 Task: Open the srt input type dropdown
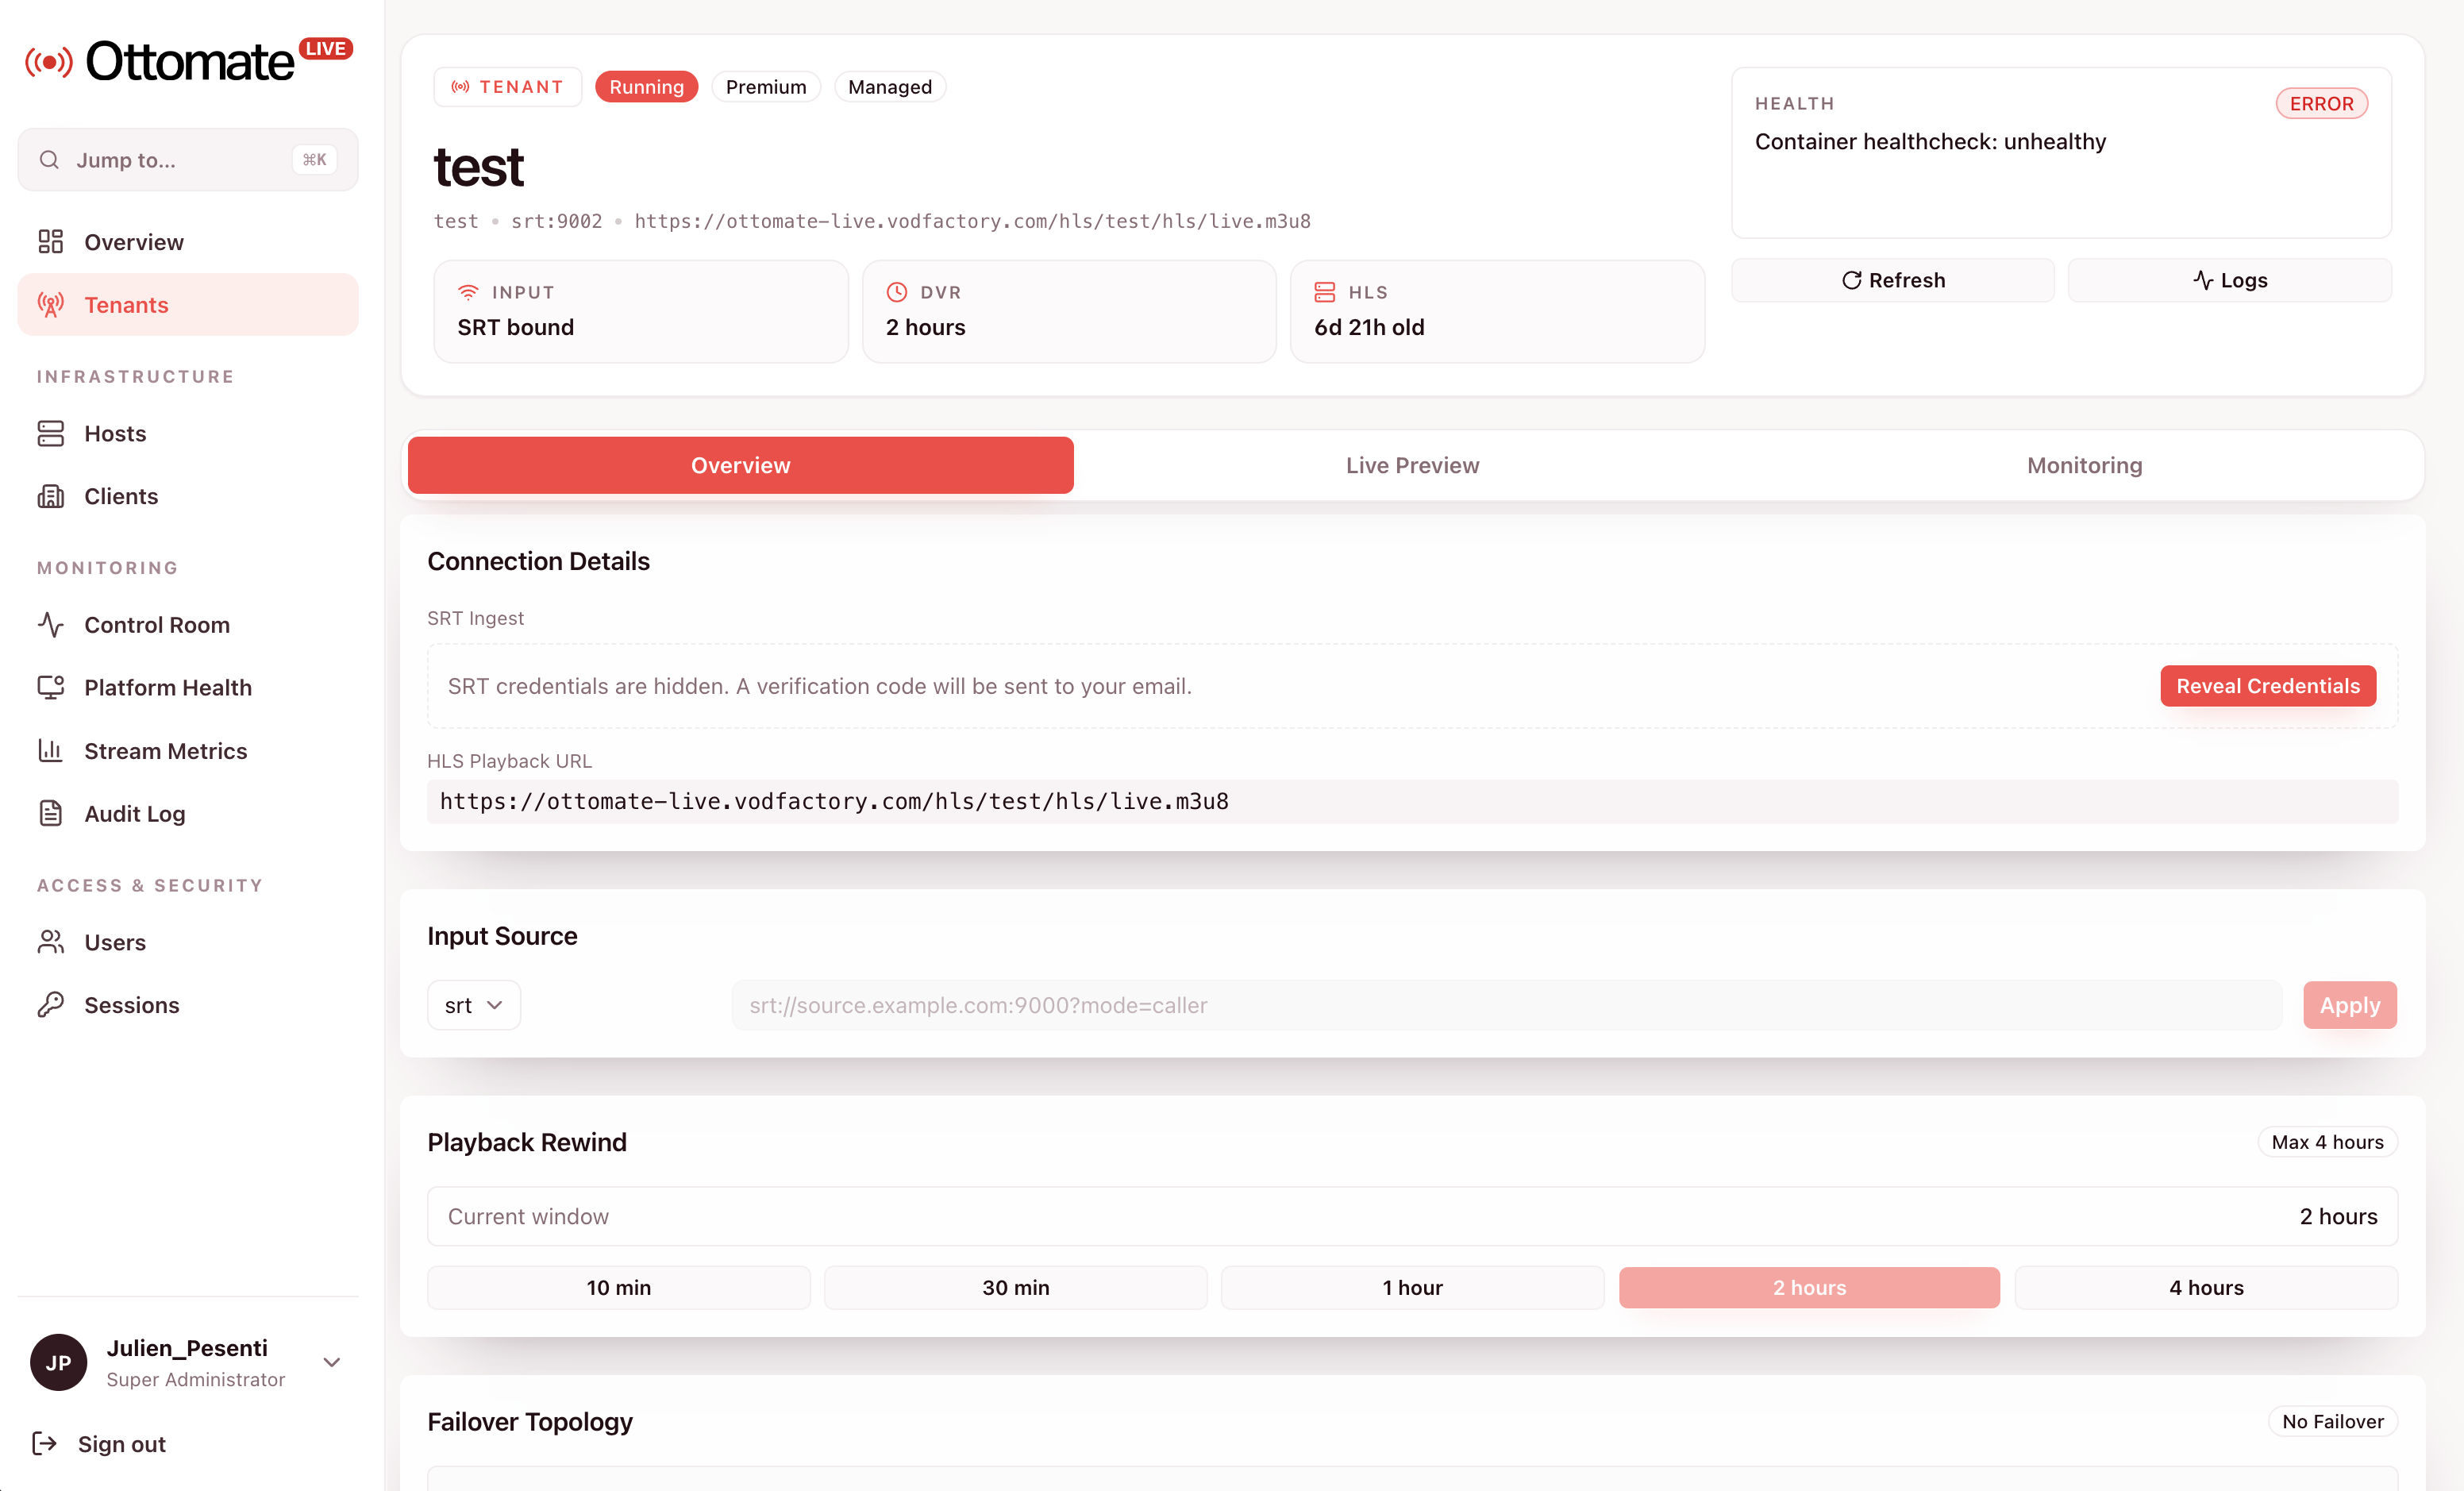click(x=474, y=1005)
